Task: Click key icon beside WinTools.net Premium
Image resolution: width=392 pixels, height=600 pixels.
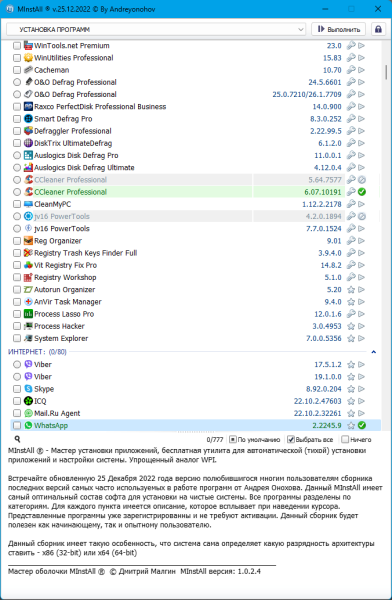Action: 351,46
